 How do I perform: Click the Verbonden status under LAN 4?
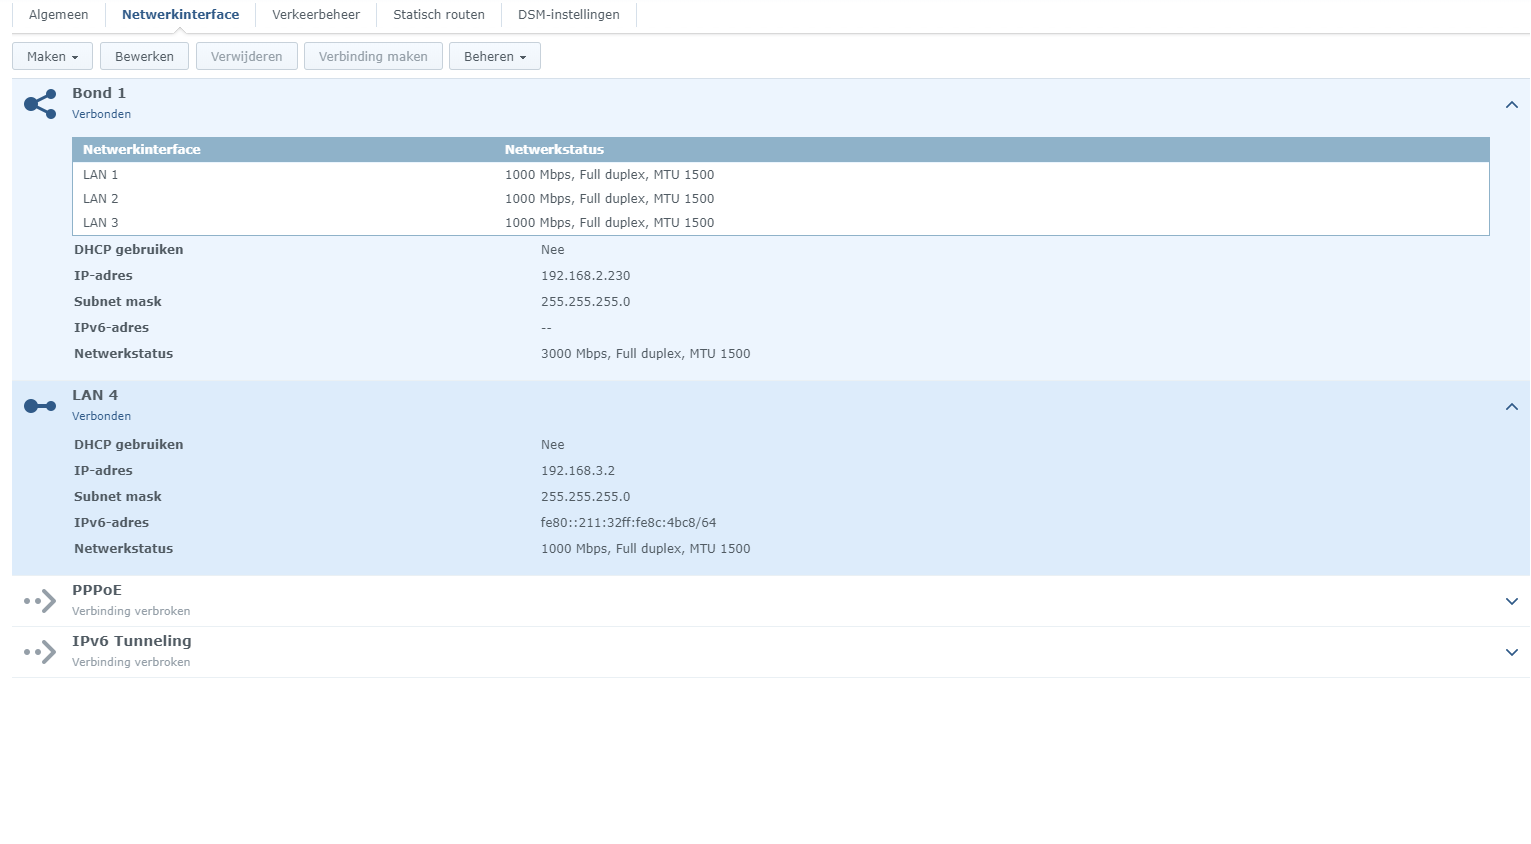pos(101,416)
